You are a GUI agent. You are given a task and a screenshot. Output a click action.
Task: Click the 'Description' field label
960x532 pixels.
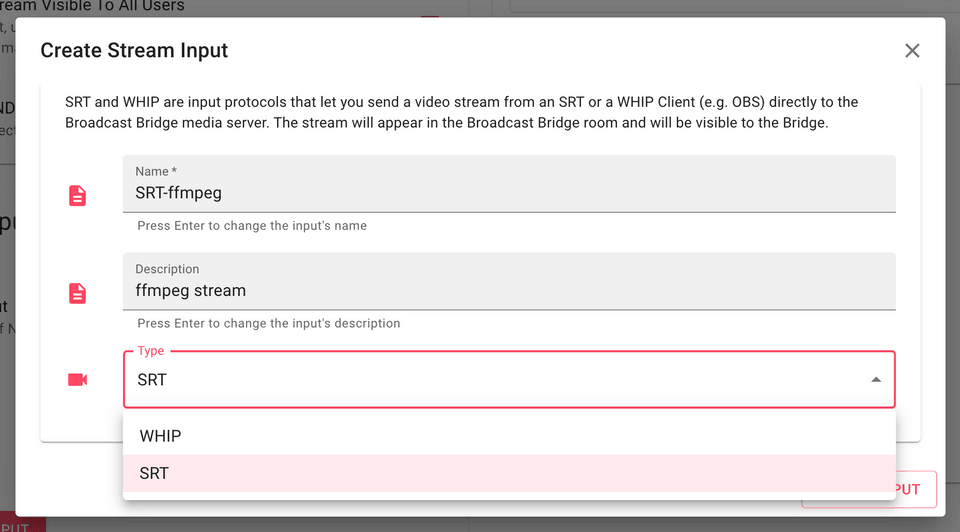pyautogui.click(x=167, y=269)
